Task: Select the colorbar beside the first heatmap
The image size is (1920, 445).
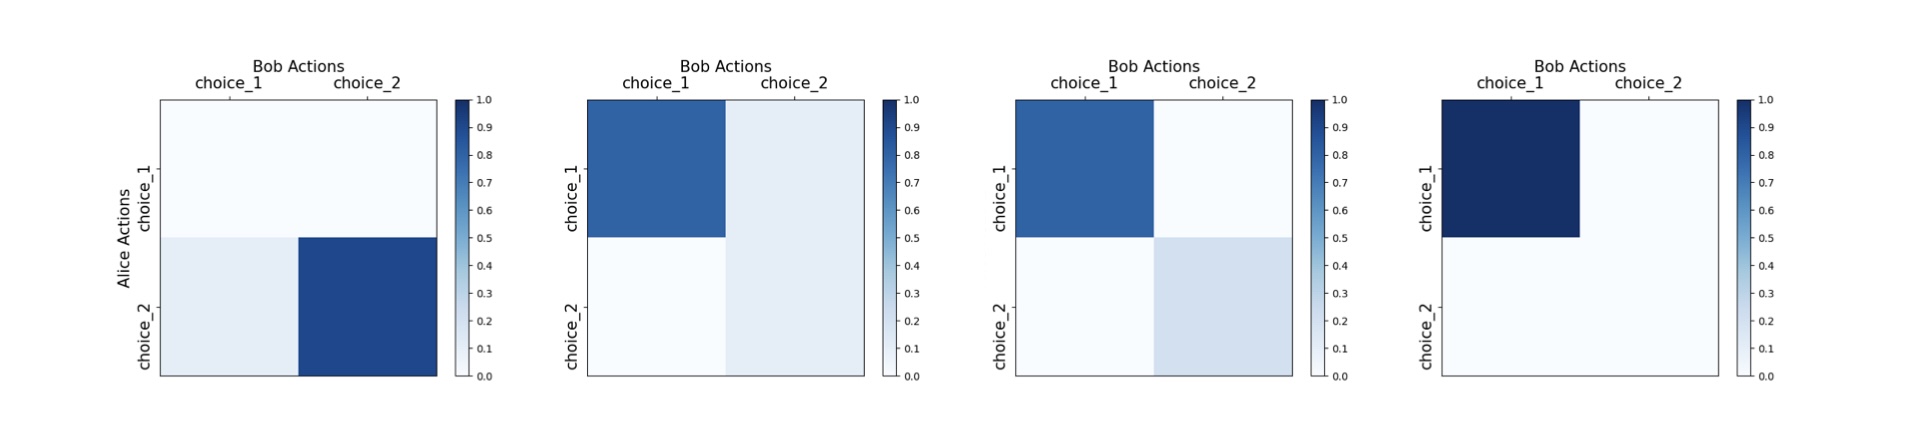Action: tap(462, 238)
